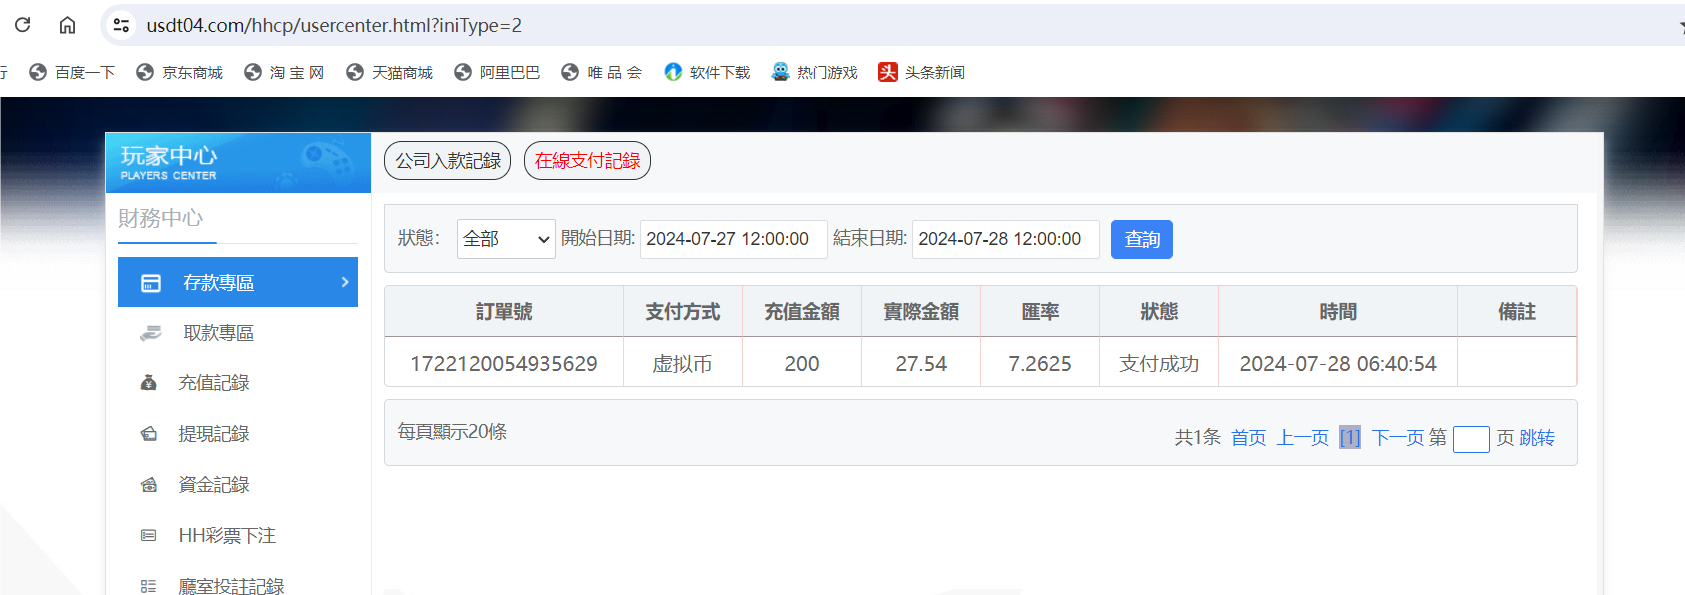Open the 淘宝网 bookmark
This screenshot has width=1685, height=595.
click(x=285, y=72)
